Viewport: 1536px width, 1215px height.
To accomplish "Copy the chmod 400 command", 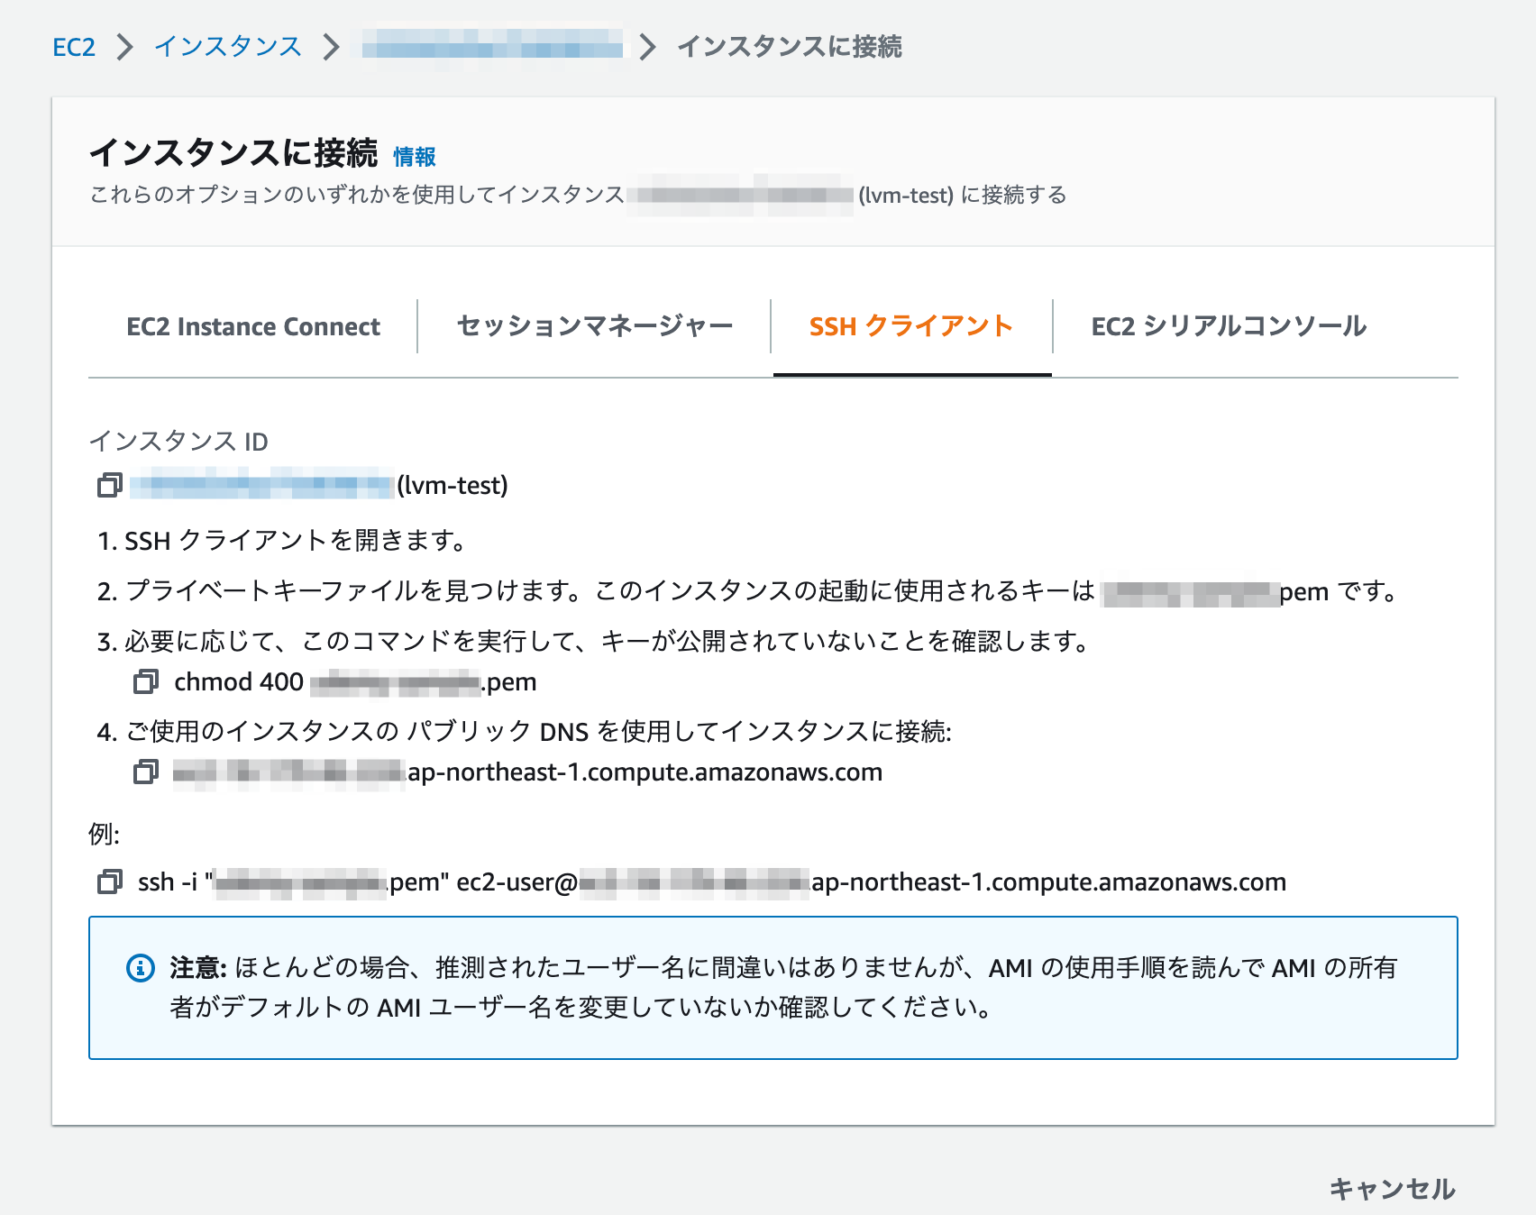I will coord(148,681).
